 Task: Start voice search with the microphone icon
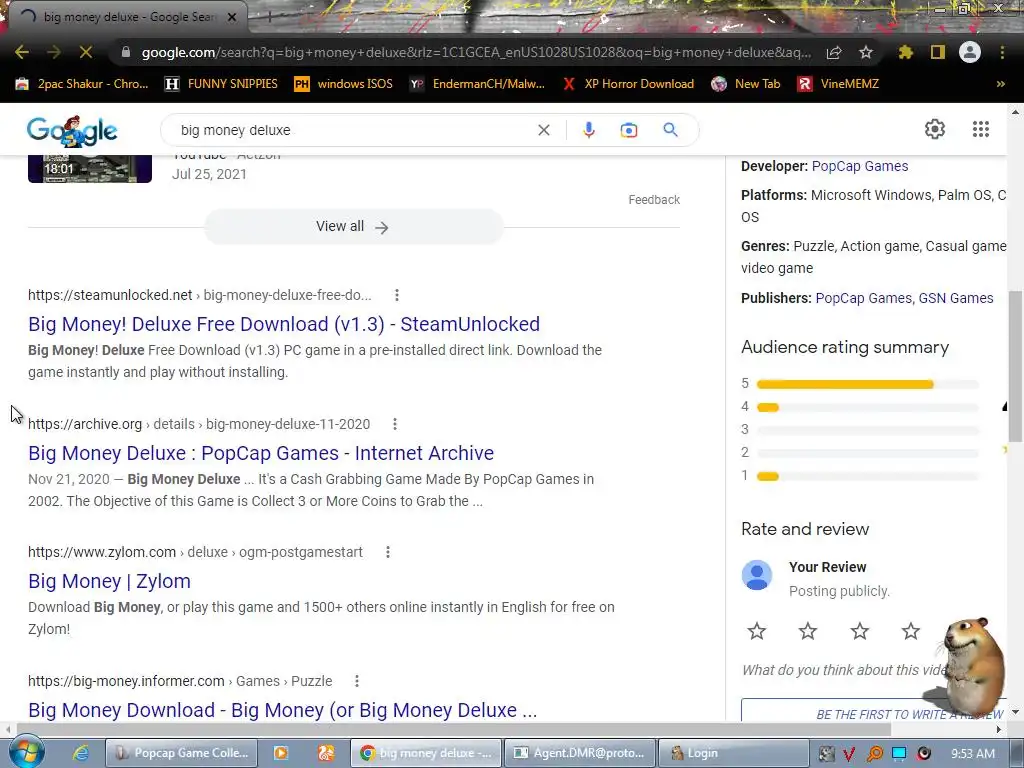click(x=588, y=130)
